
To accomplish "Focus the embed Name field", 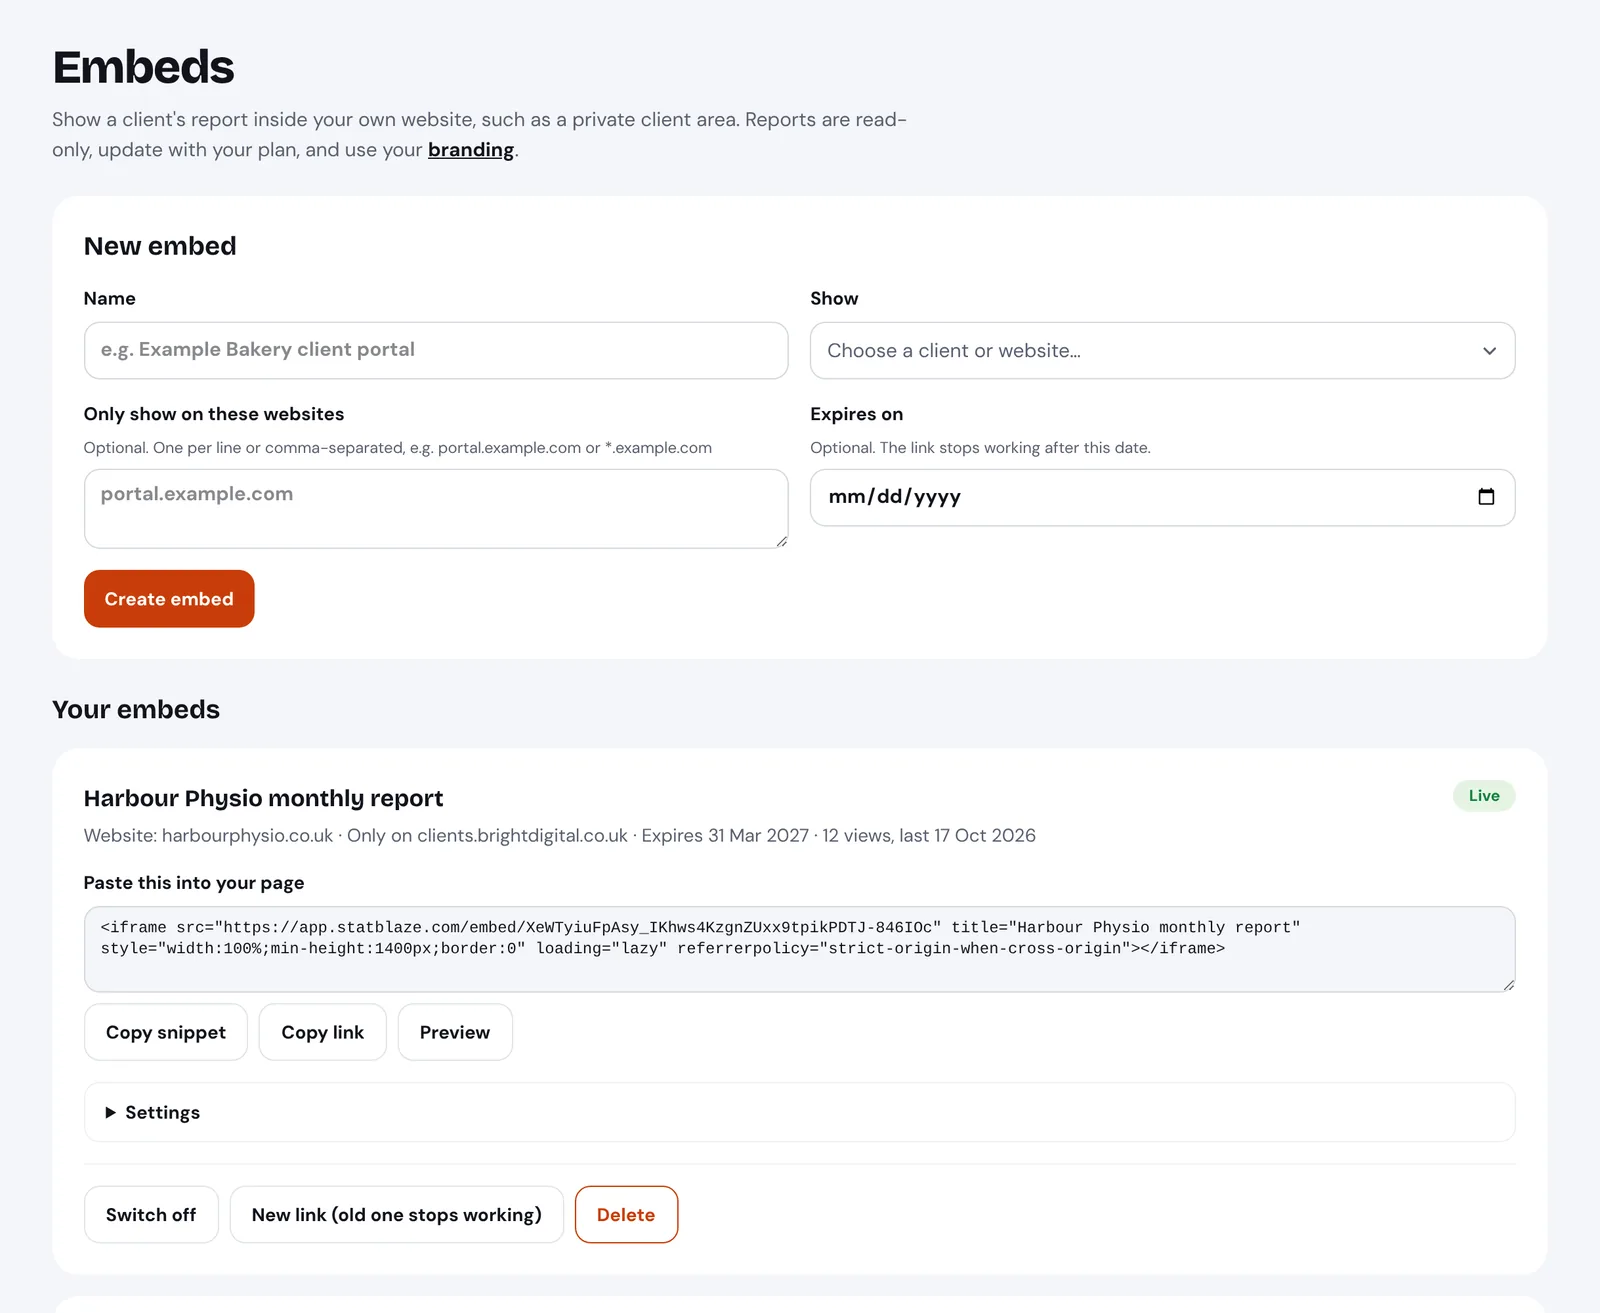I will pos(436,351).
